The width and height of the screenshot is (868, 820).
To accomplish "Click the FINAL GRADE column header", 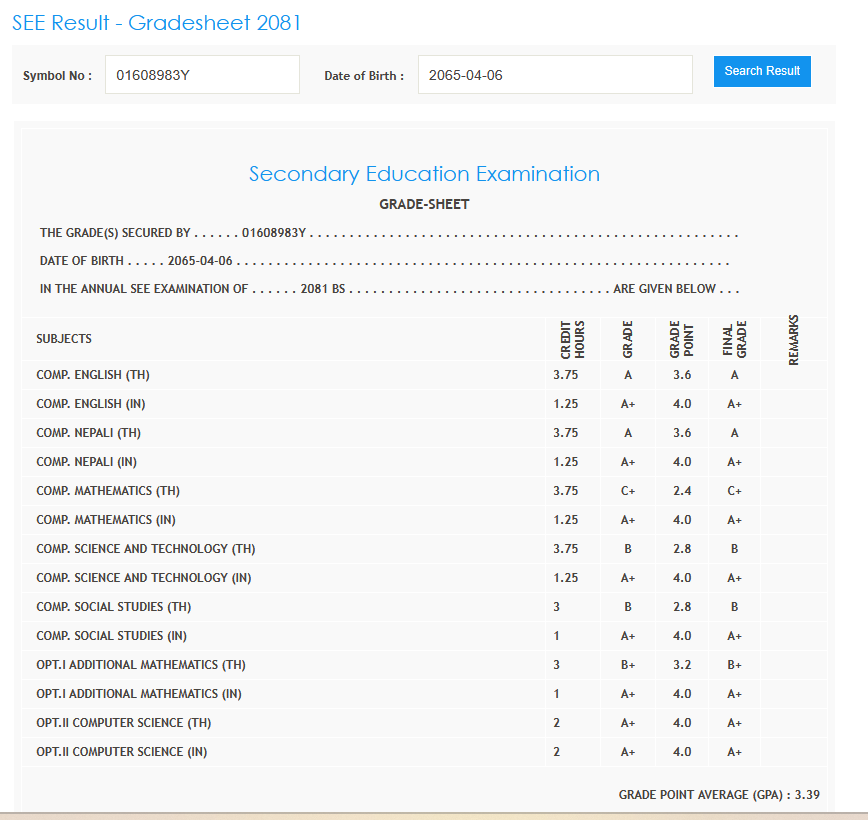I will click(734, 340).
